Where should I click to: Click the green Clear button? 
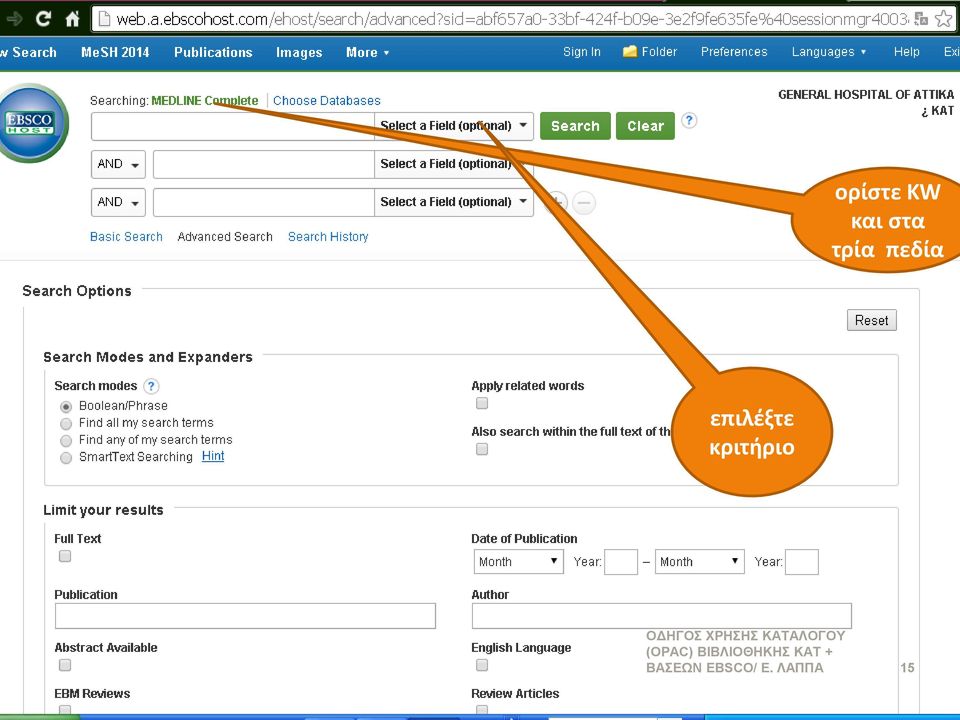pyautogui.click(x=645, y=126)
